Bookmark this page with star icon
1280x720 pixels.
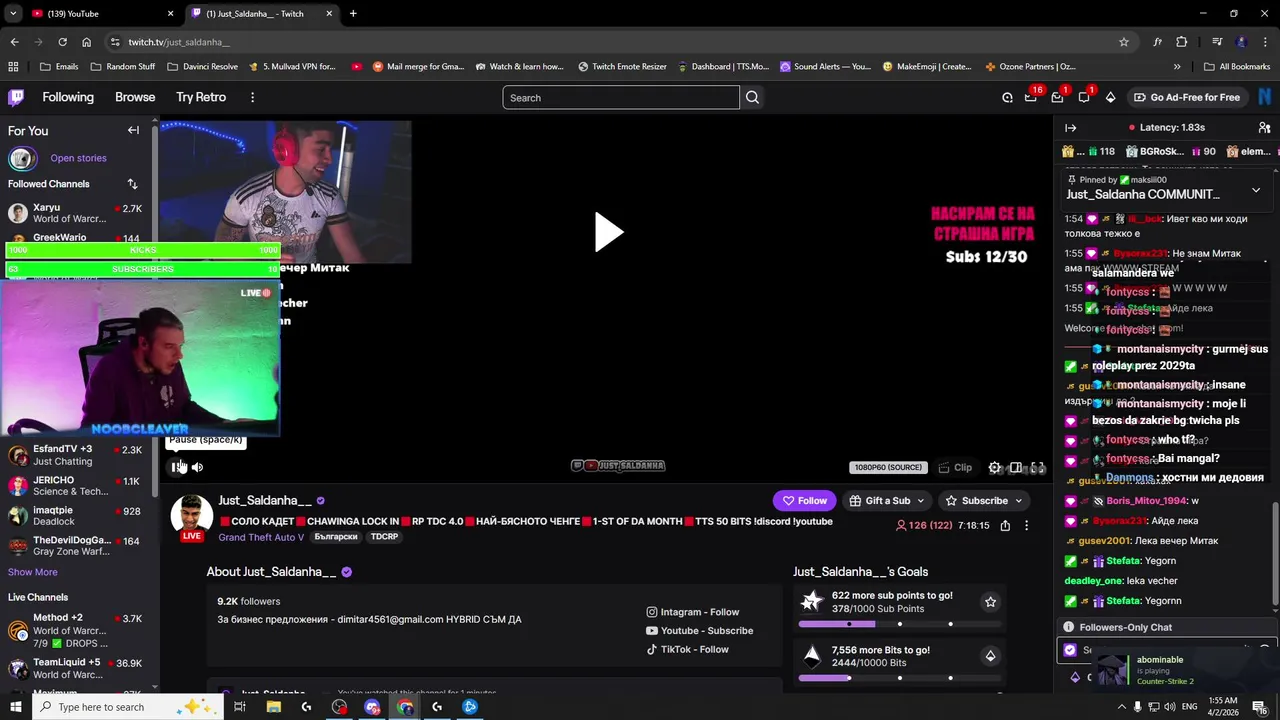[1124, 42]
